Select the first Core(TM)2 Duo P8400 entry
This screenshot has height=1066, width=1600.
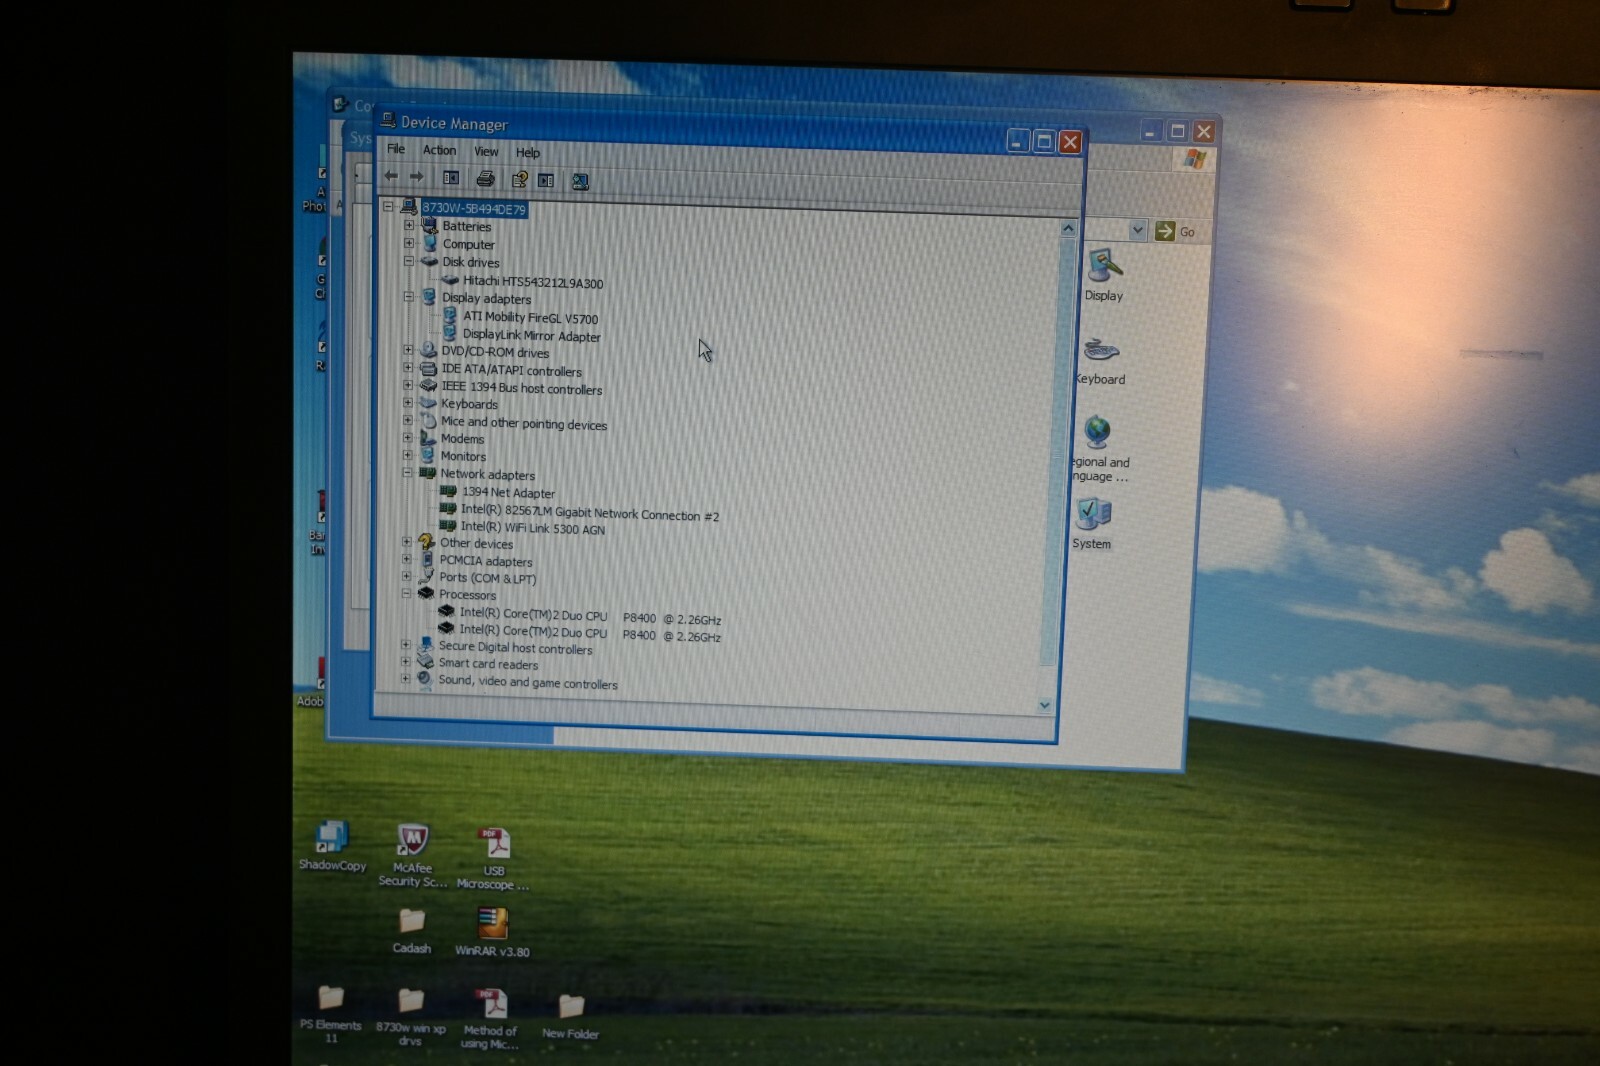click(590, 616)
